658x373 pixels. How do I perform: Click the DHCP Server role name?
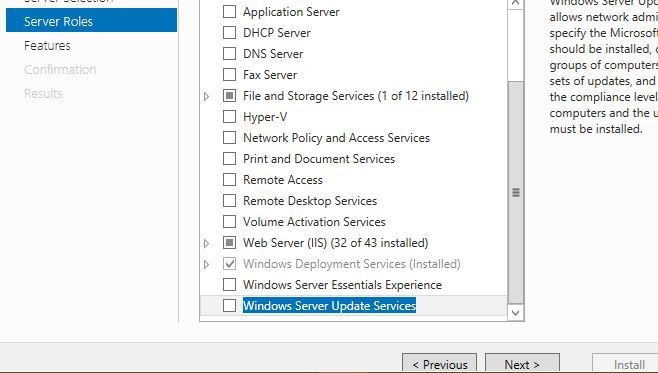(277, 33)
